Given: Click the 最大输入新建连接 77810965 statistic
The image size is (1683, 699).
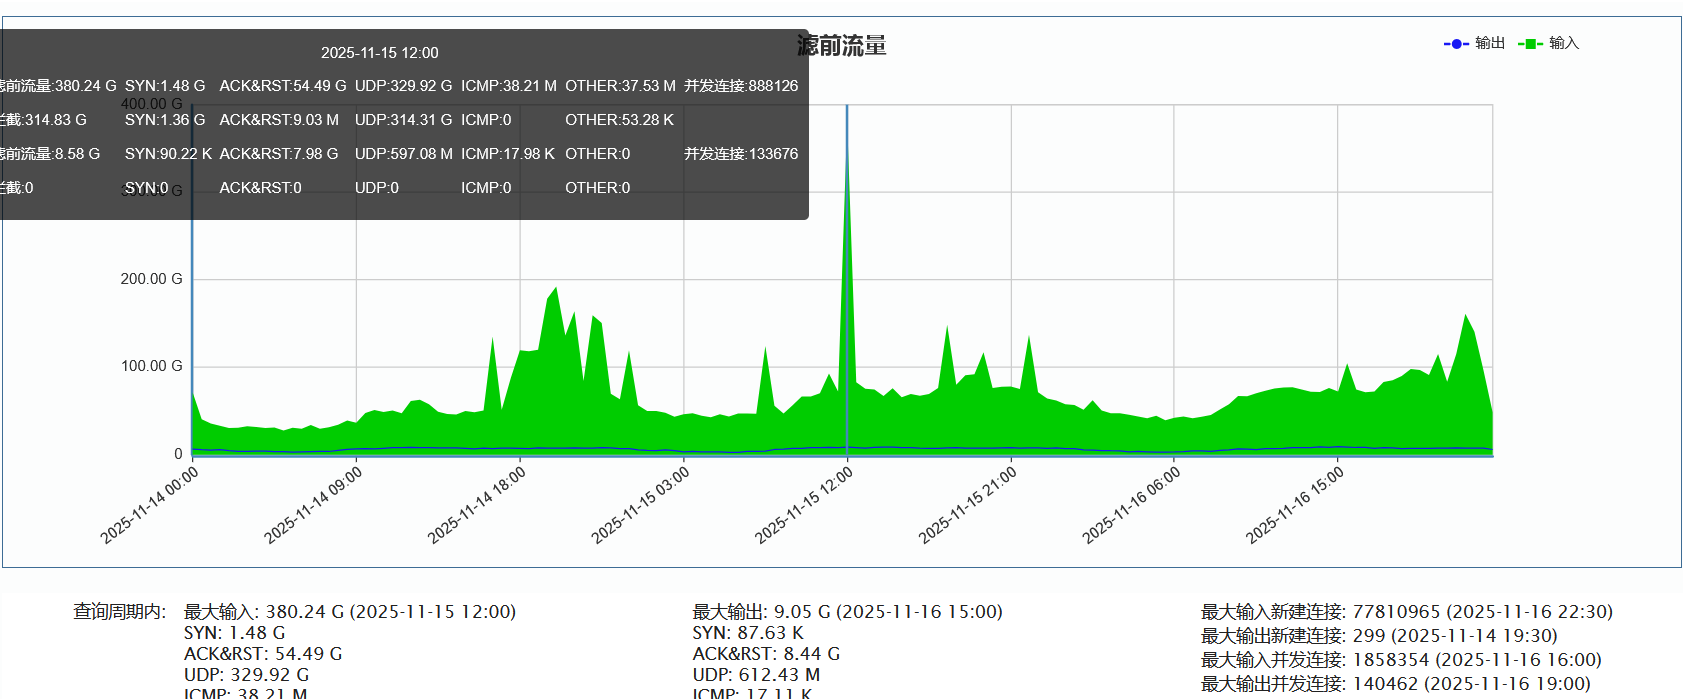Looking at the screenshot, I should (1406, 611).
